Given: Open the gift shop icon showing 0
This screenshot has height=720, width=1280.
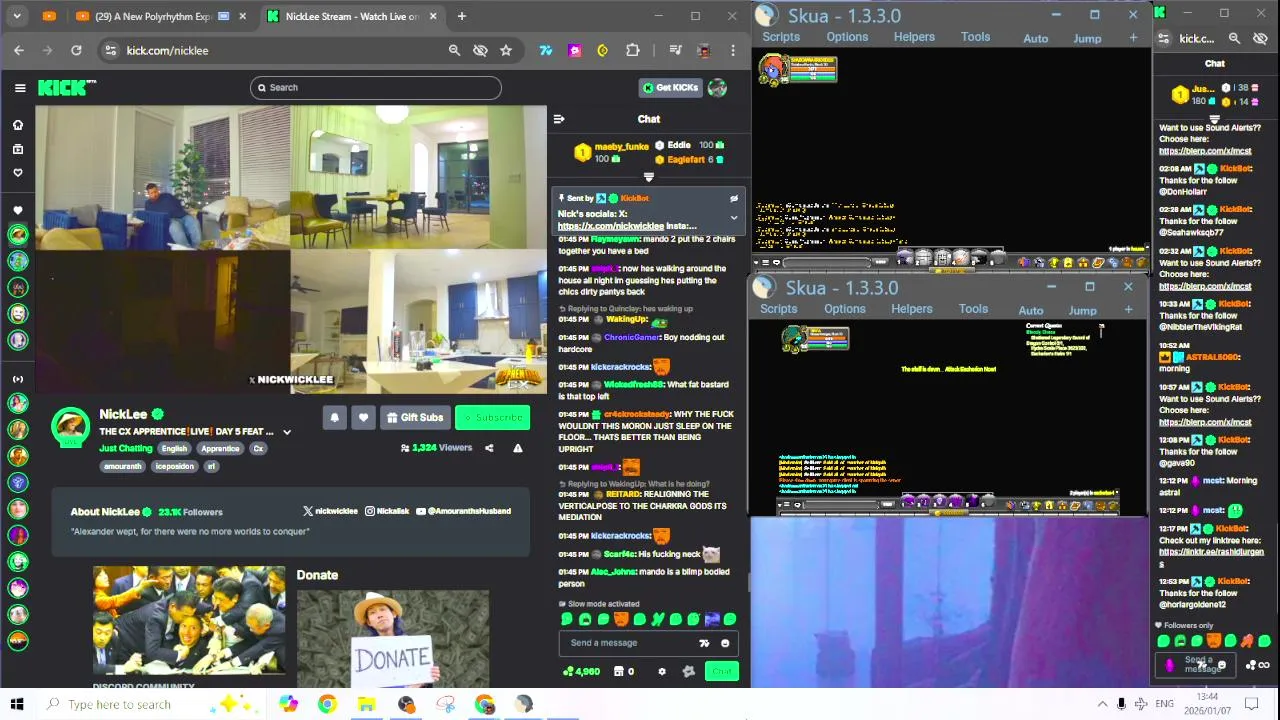Looking at the screenshot, I should [x=624, y=671].
